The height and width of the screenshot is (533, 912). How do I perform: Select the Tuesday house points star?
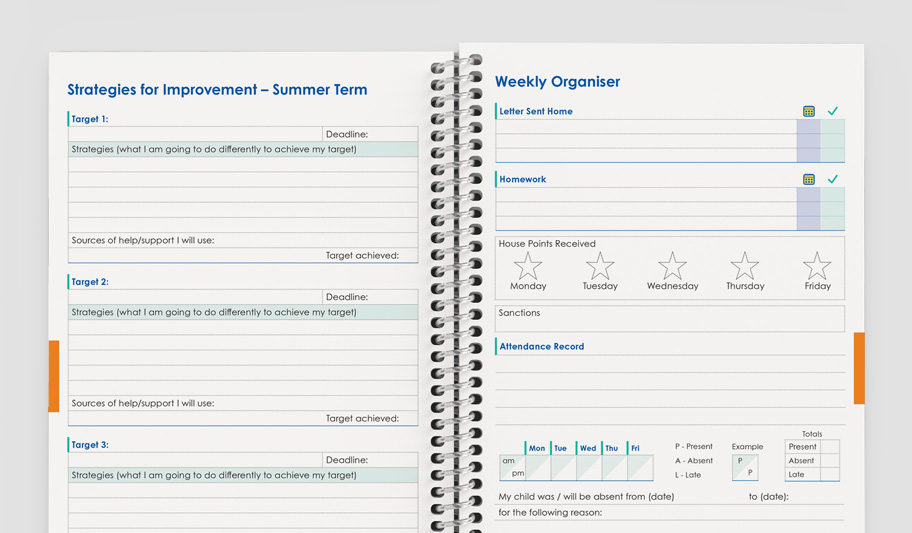pos(600,266)
